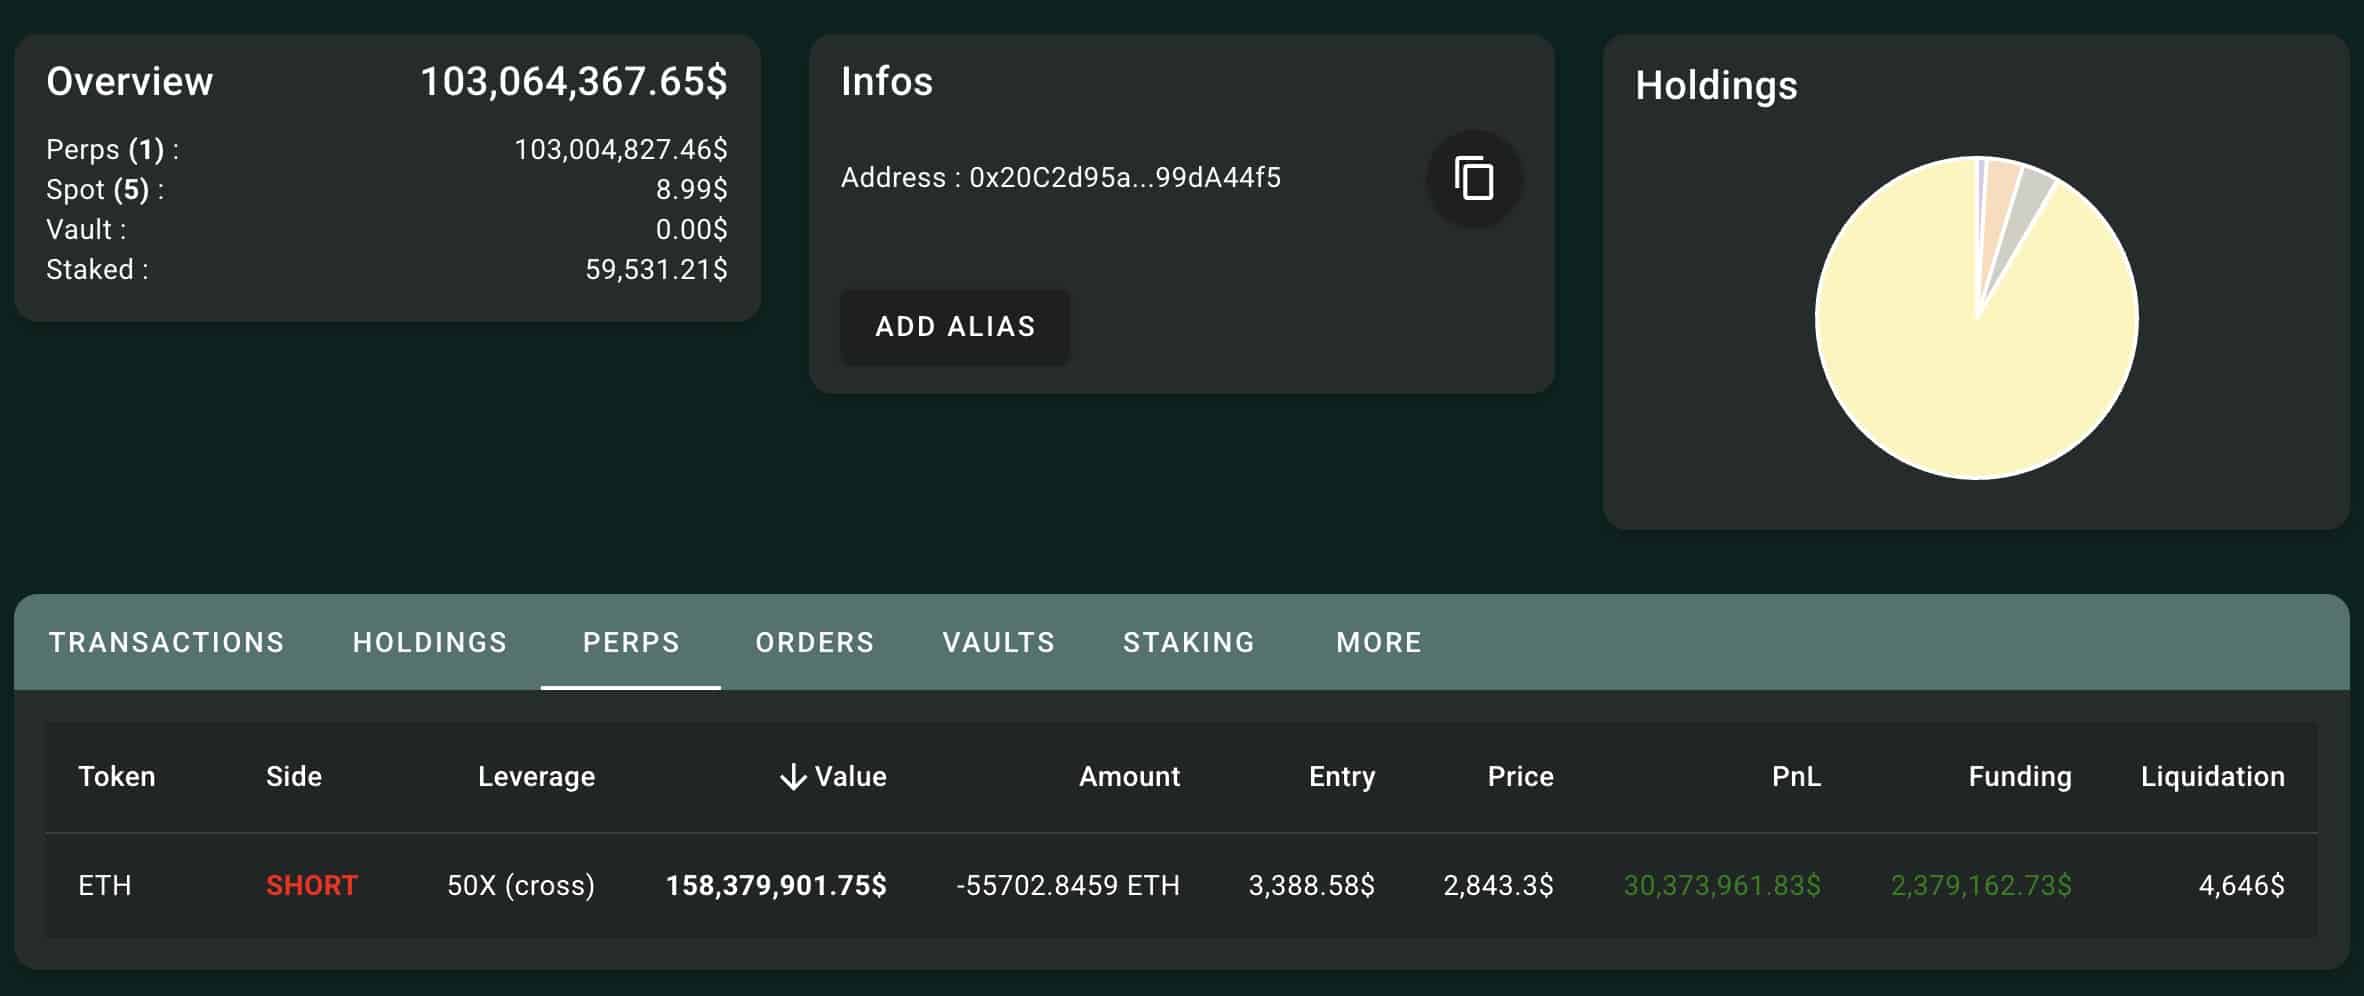This screenshot has height=996, width=2364.
Task: Switch to the TRANSACTIONS tab
Action: [166, 642]
